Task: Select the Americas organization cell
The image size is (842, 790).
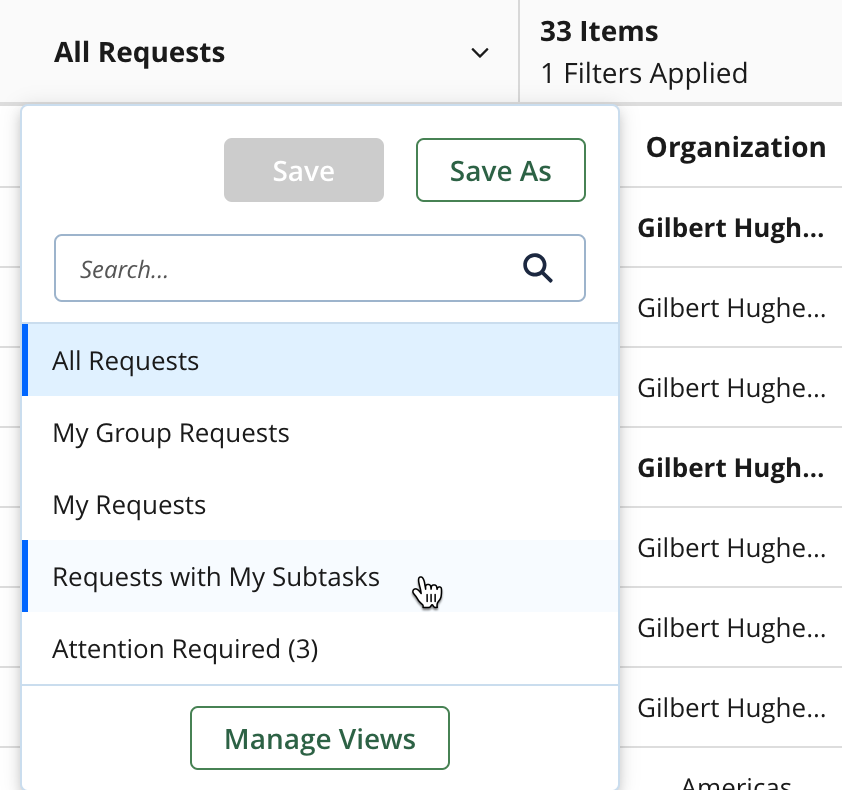Action: coord(736,782)
